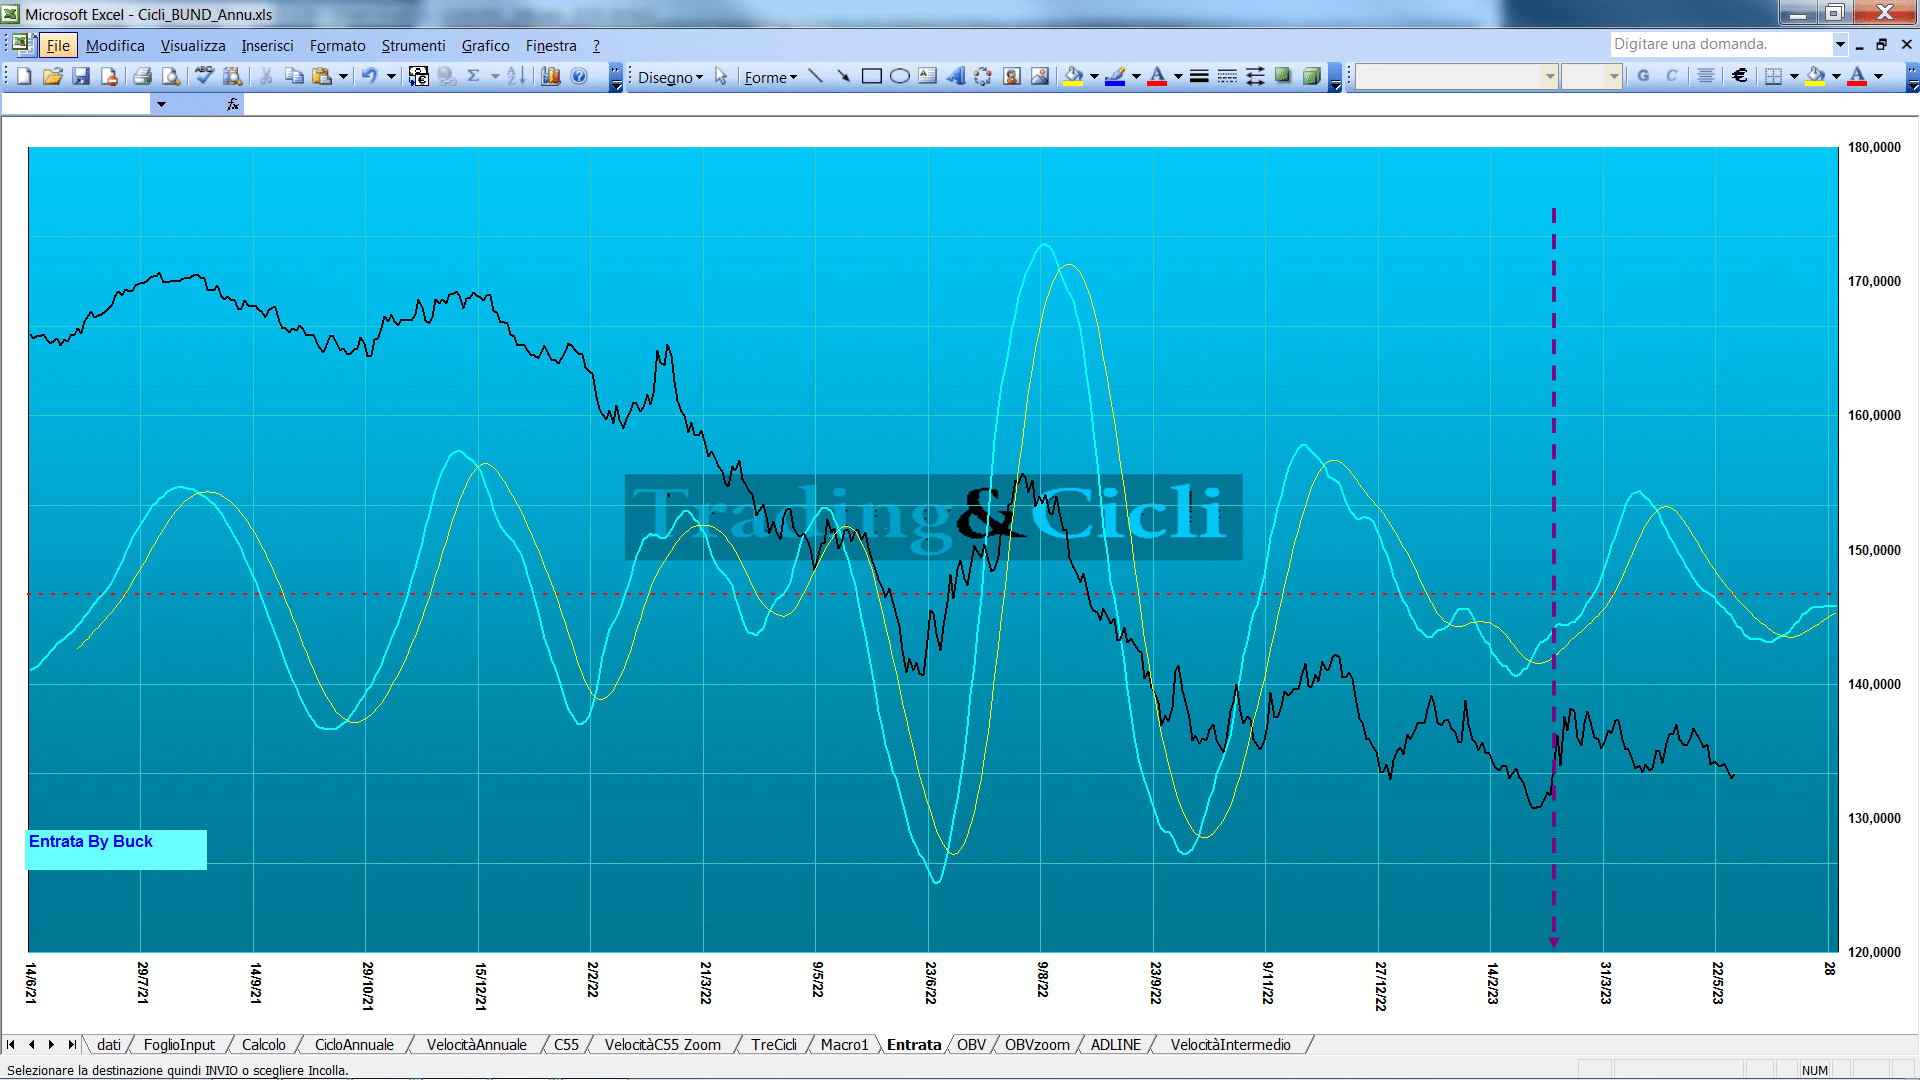
Task: Click the Line Style icon
Action: 1199,76
